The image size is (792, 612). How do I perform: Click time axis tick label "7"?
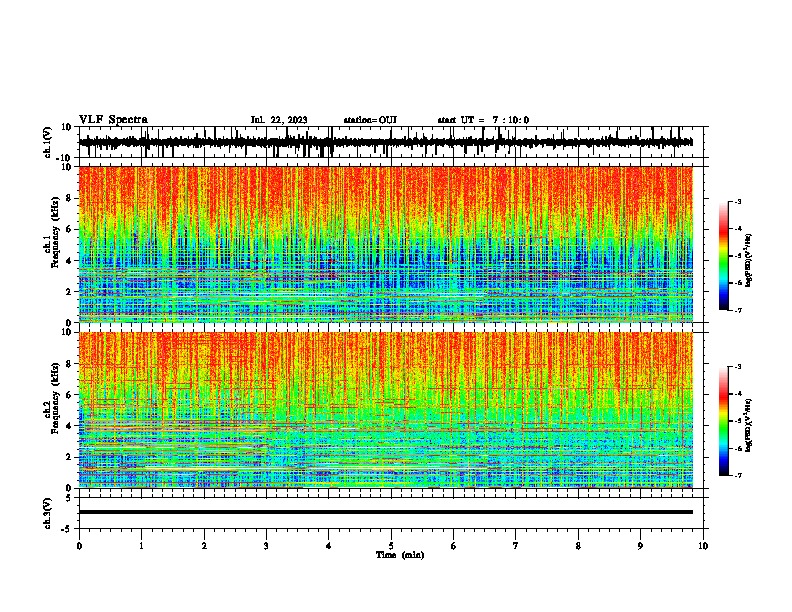pos(516,546)
